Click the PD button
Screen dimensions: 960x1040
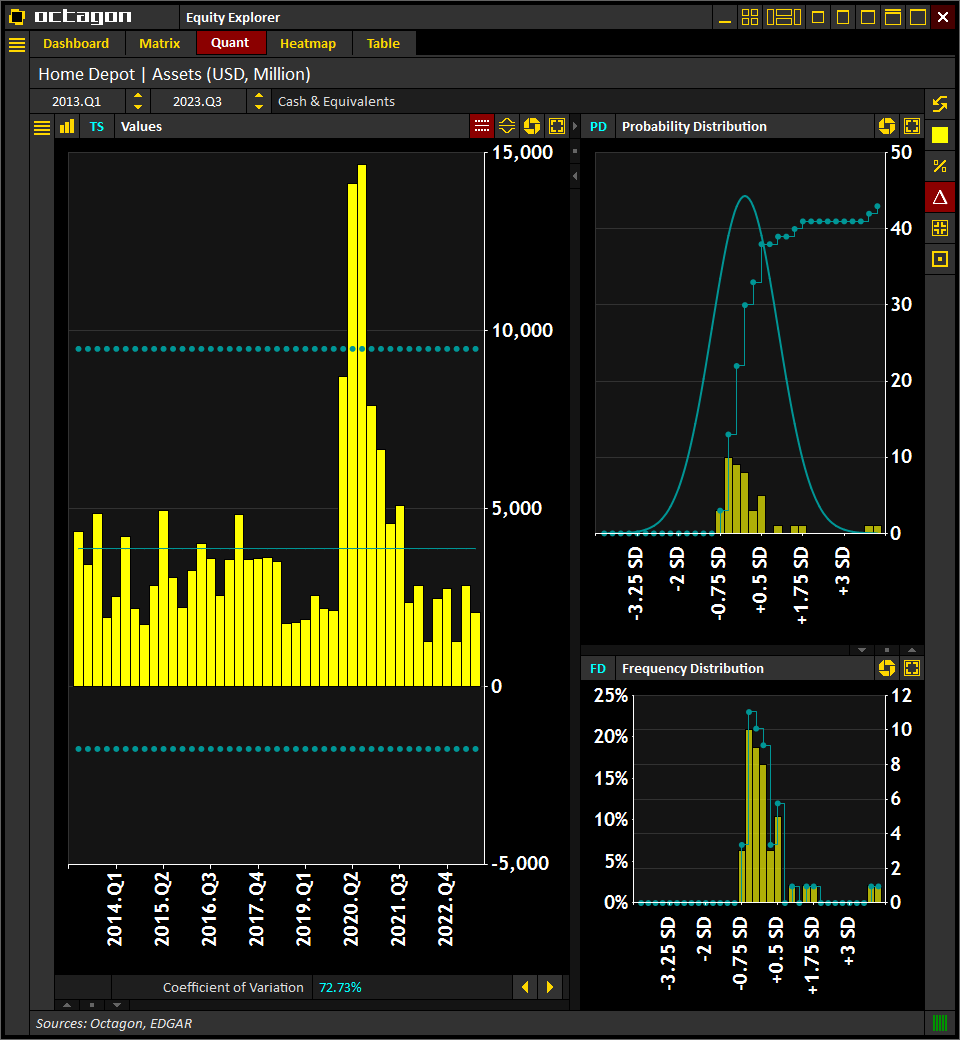pos(598,127)
